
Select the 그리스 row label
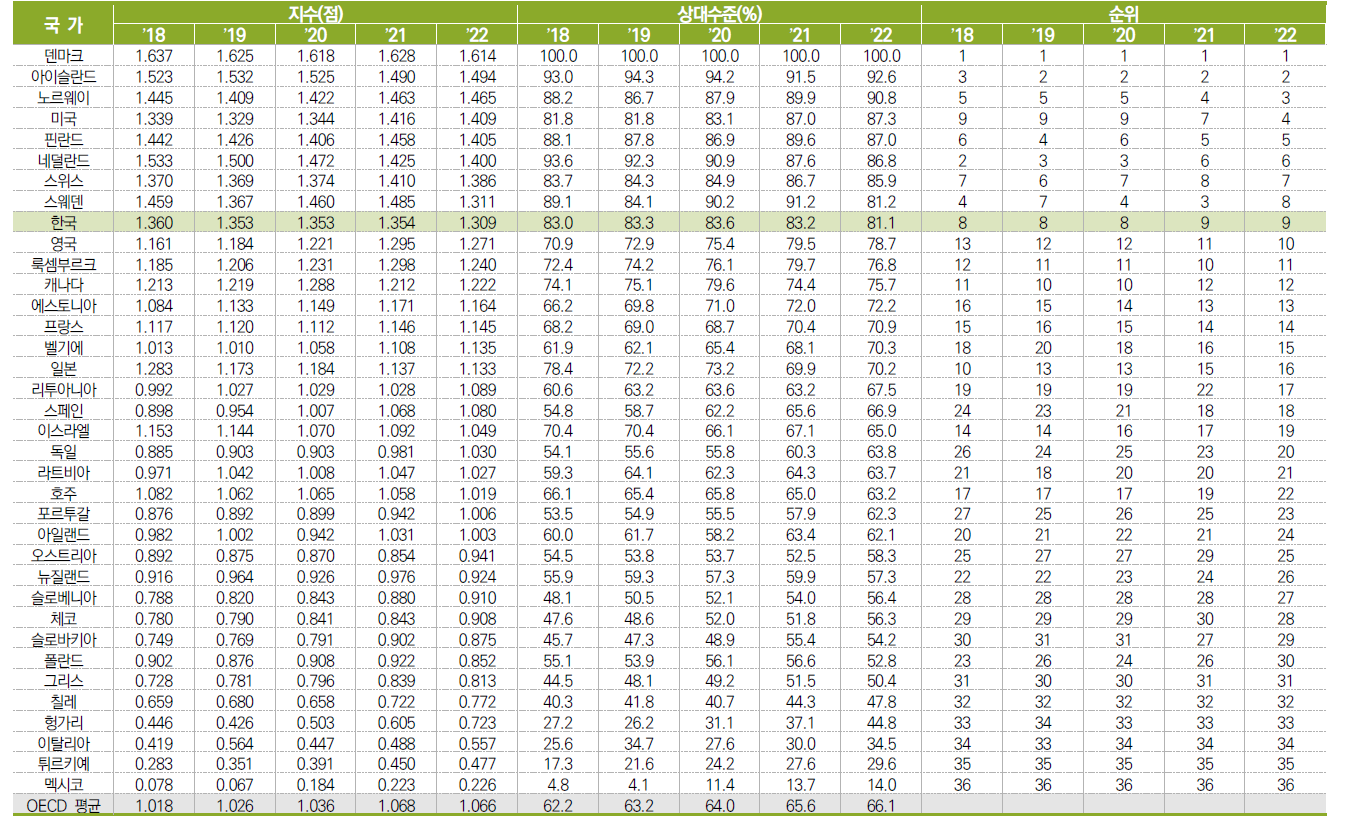64,681
